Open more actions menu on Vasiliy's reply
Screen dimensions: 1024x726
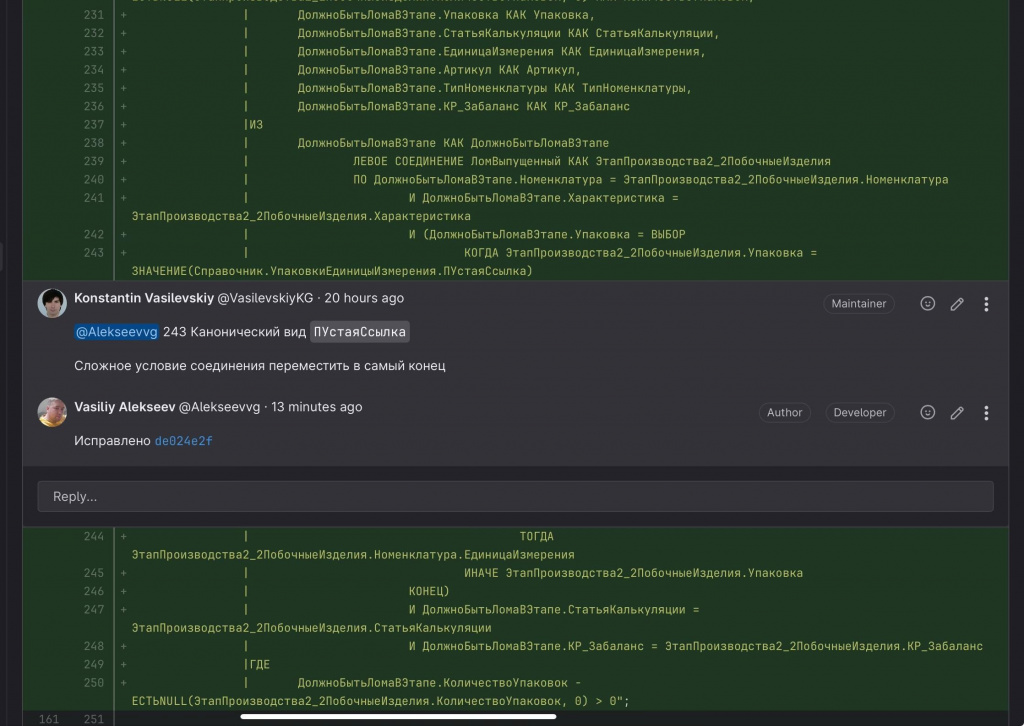click(x=986, y=412)
